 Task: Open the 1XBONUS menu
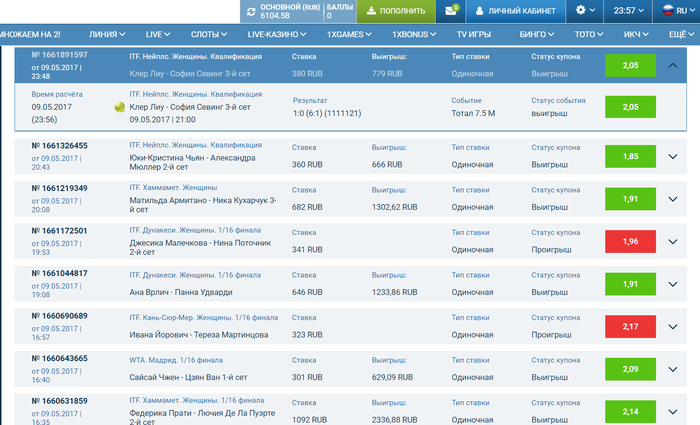coord(414,34)
